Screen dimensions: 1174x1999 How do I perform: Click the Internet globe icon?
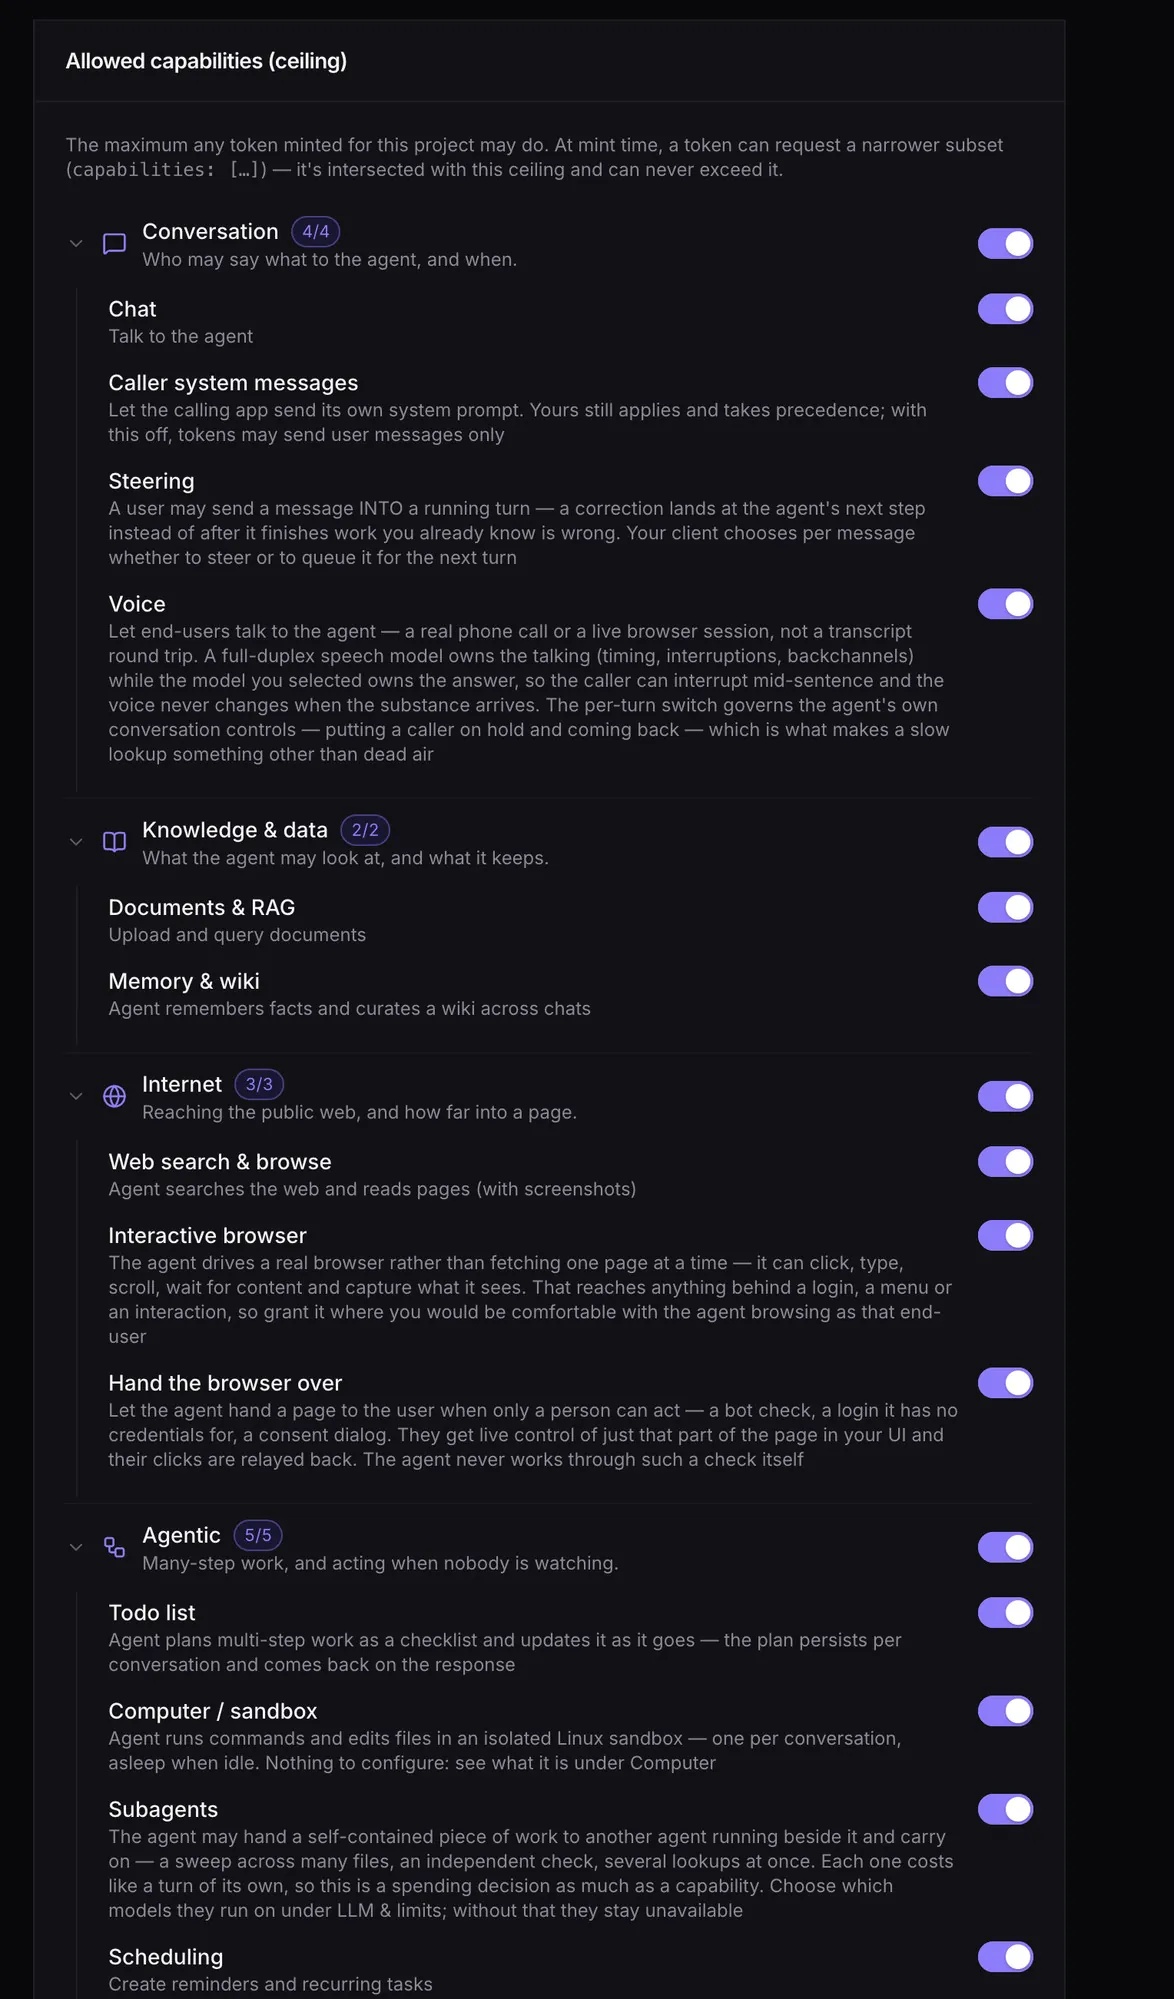(x=115, y=1096)
